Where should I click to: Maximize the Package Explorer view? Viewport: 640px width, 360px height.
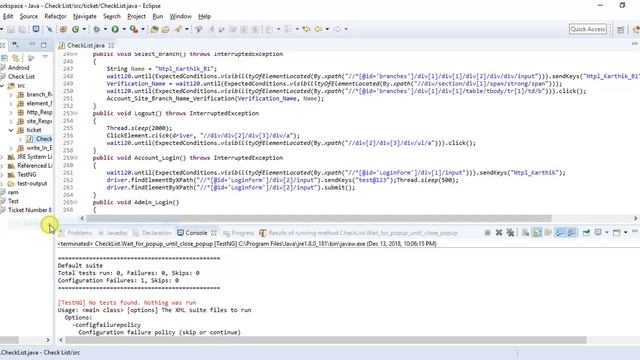(44, 44)
